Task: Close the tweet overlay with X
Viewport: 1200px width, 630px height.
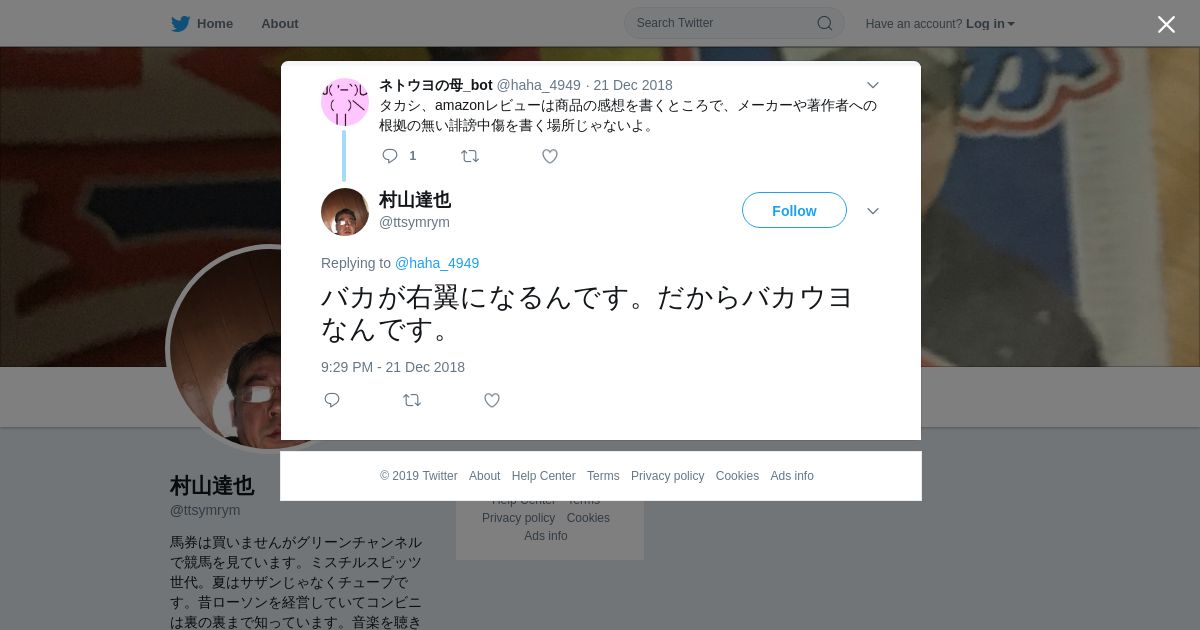Action: click(x=1166, y=25)
